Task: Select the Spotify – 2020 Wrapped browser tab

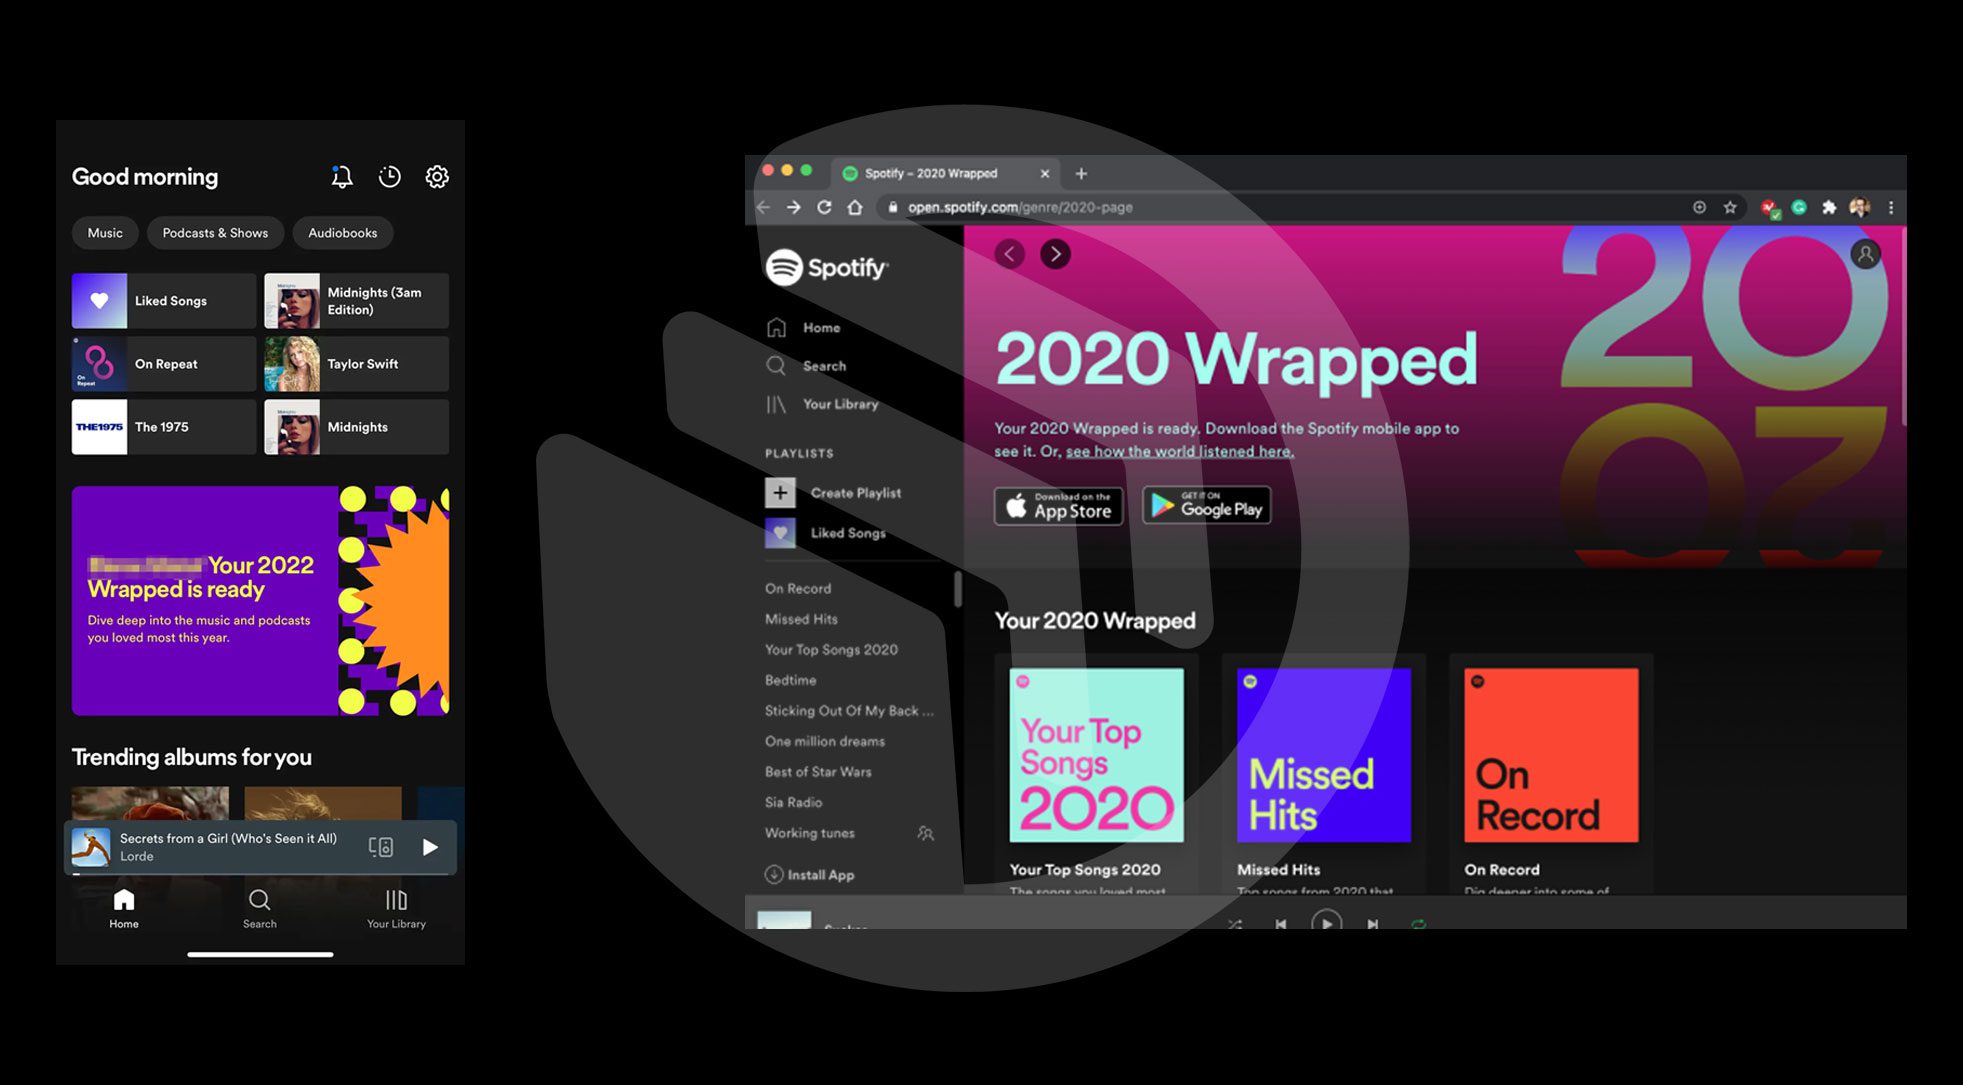Action: click(x=945, y=173)
